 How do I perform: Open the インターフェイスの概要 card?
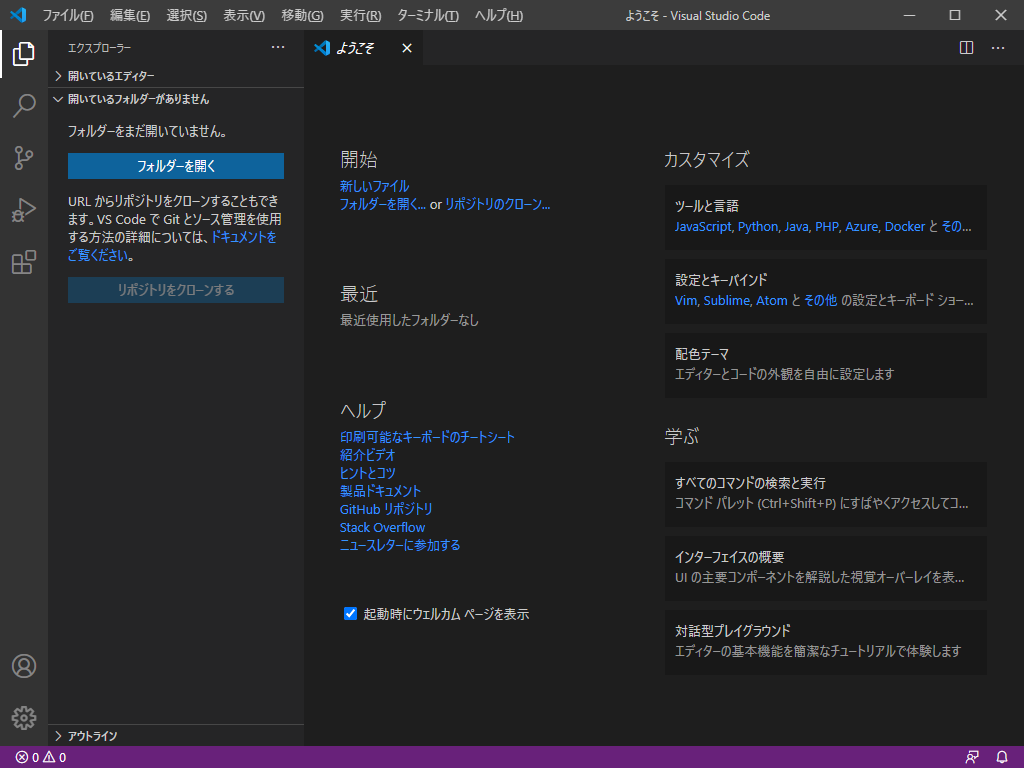tap(825, 568)
